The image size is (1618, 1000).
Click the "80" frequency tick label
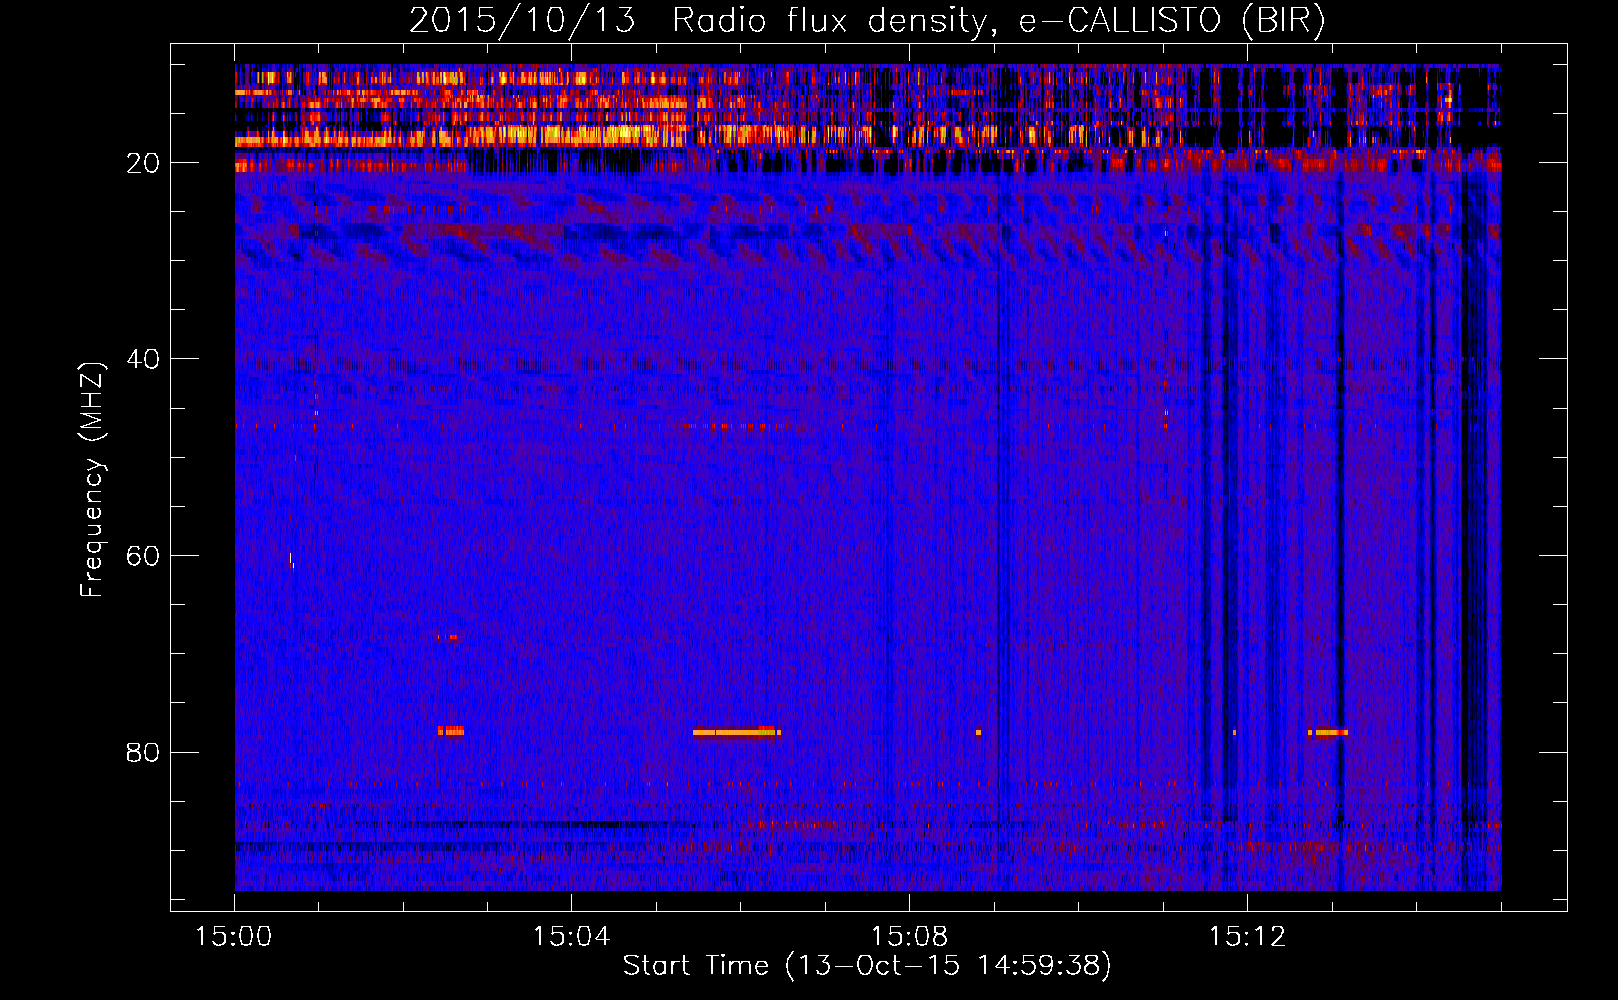143,753
